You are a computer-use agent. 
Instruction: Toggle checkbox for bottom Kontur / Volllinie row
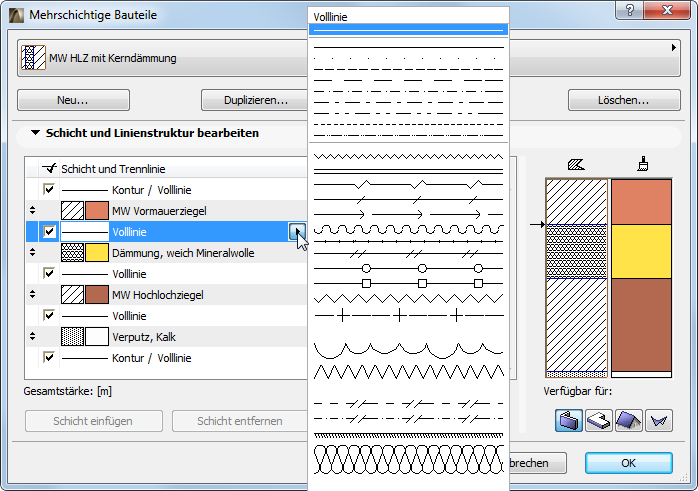coord(49,357)
